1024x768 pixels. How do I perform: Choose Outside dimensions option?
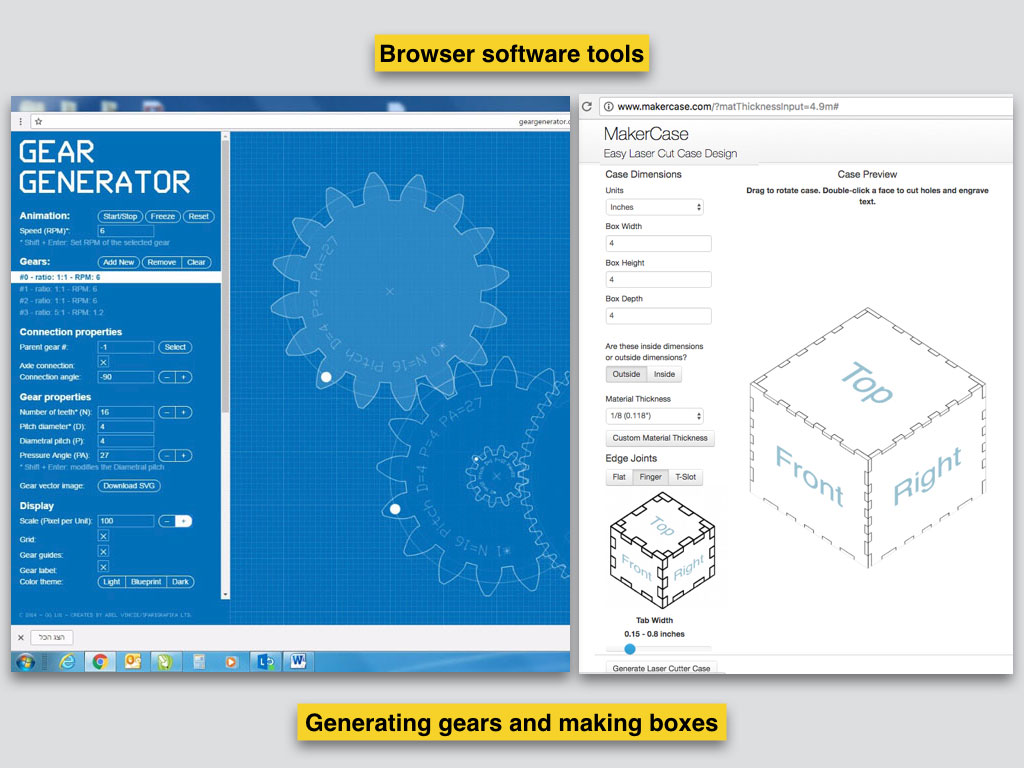(x=626, y=374)
